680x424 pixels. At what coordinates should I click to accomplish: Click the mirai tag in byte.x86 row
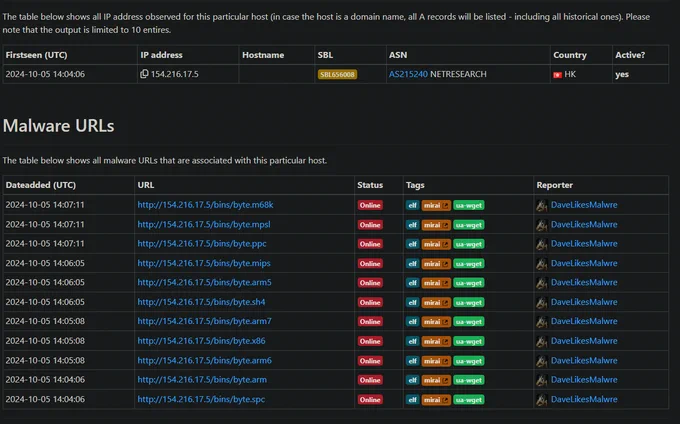436,341
